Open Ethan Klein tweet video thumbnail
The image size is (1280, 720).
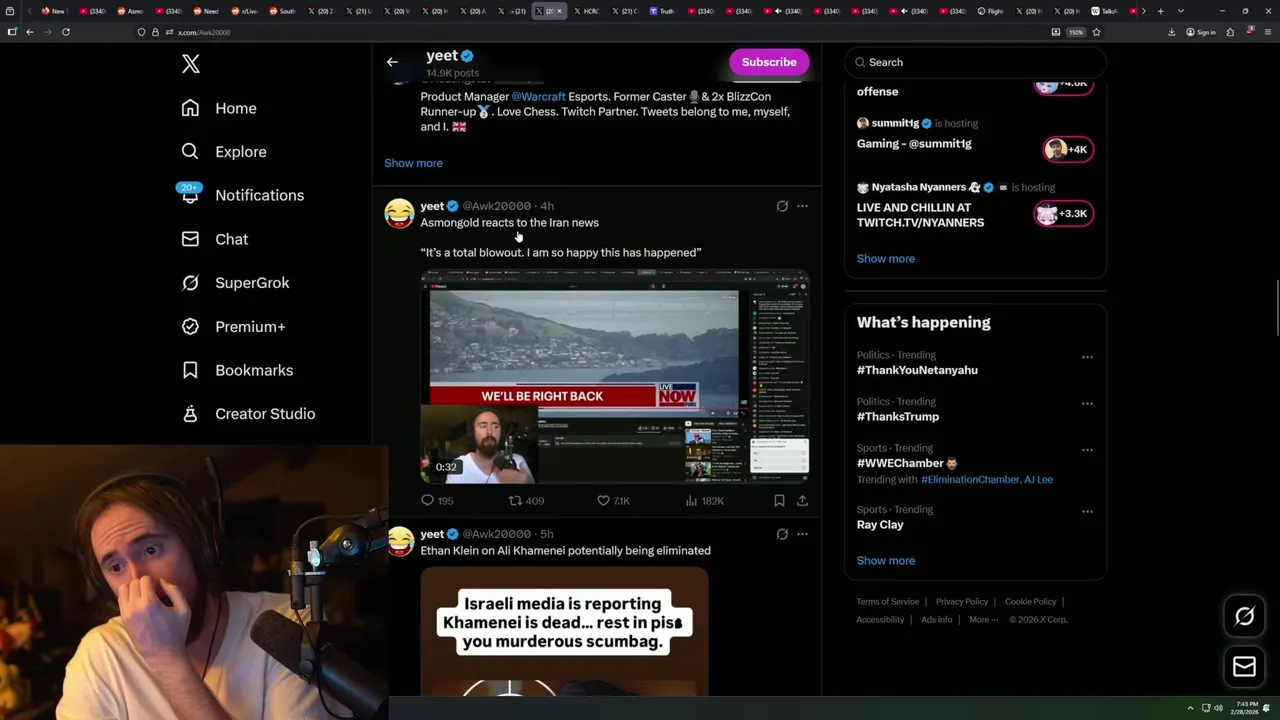(564, 632)
